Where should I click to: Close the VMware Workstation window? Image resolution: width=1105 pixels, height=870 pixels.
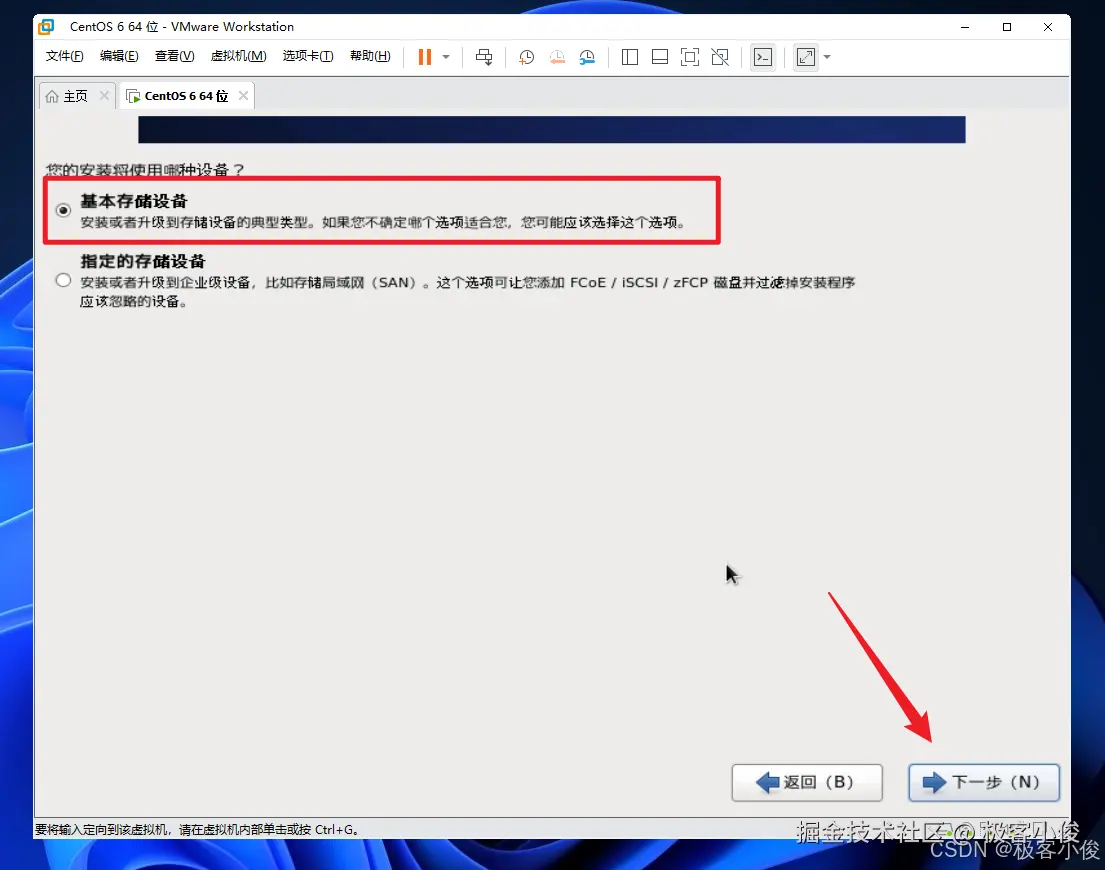click(1048, 27)
